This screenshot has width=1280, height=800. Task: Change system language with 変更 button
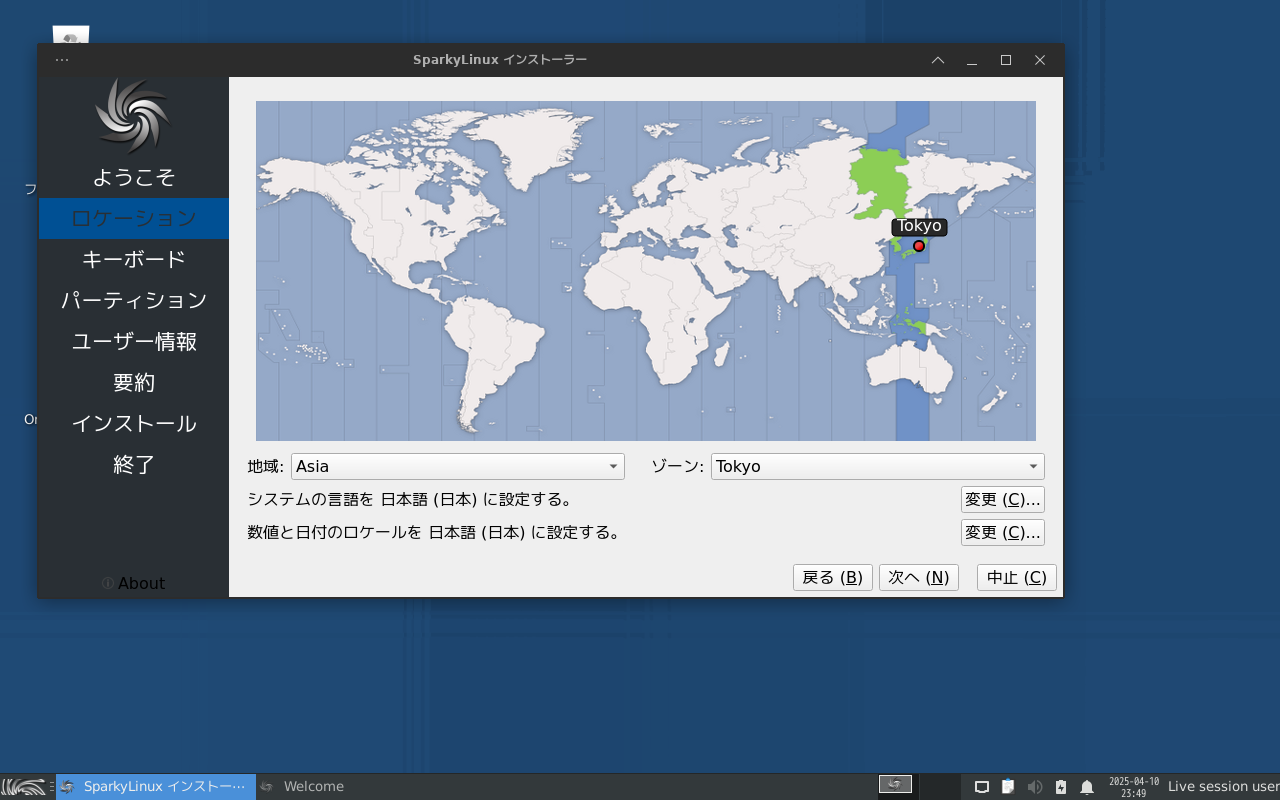[1003, 499]
